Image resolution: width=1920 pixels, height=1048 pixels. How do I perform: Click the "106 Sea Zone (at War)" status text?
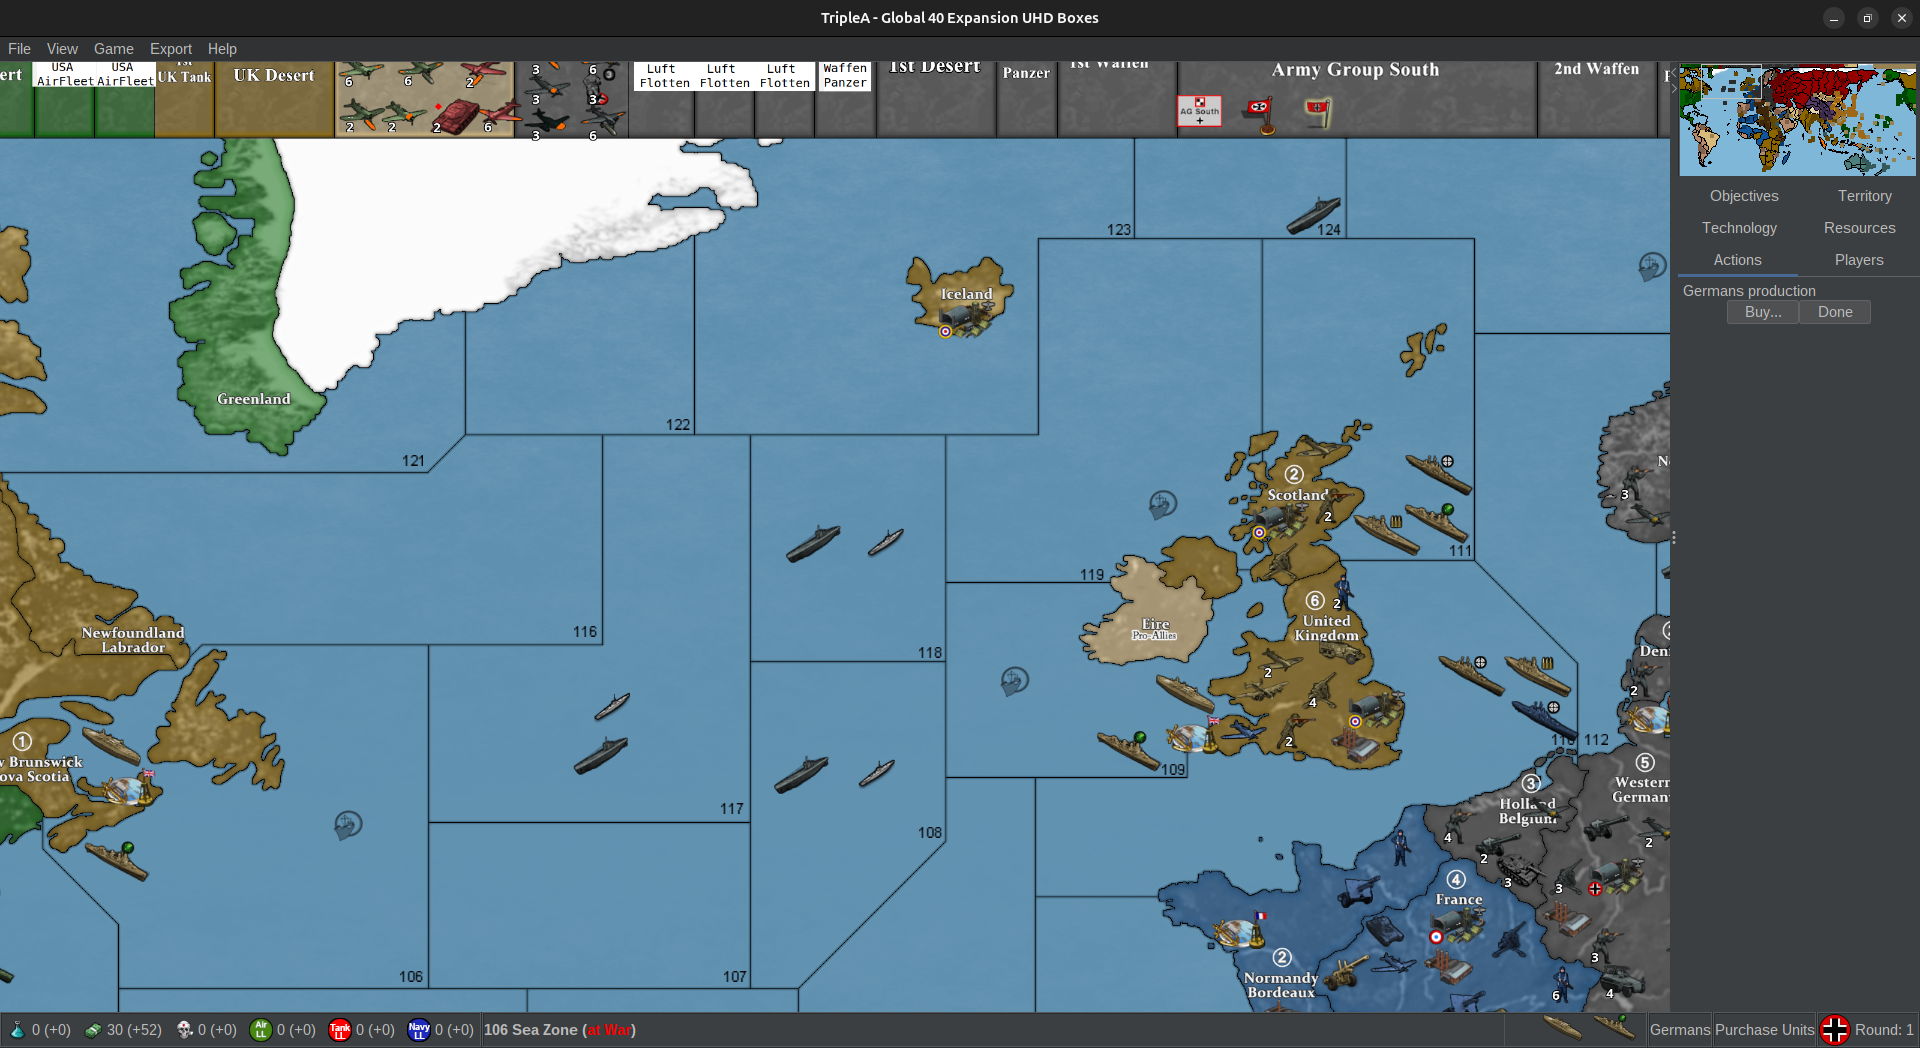(560, 1030)
